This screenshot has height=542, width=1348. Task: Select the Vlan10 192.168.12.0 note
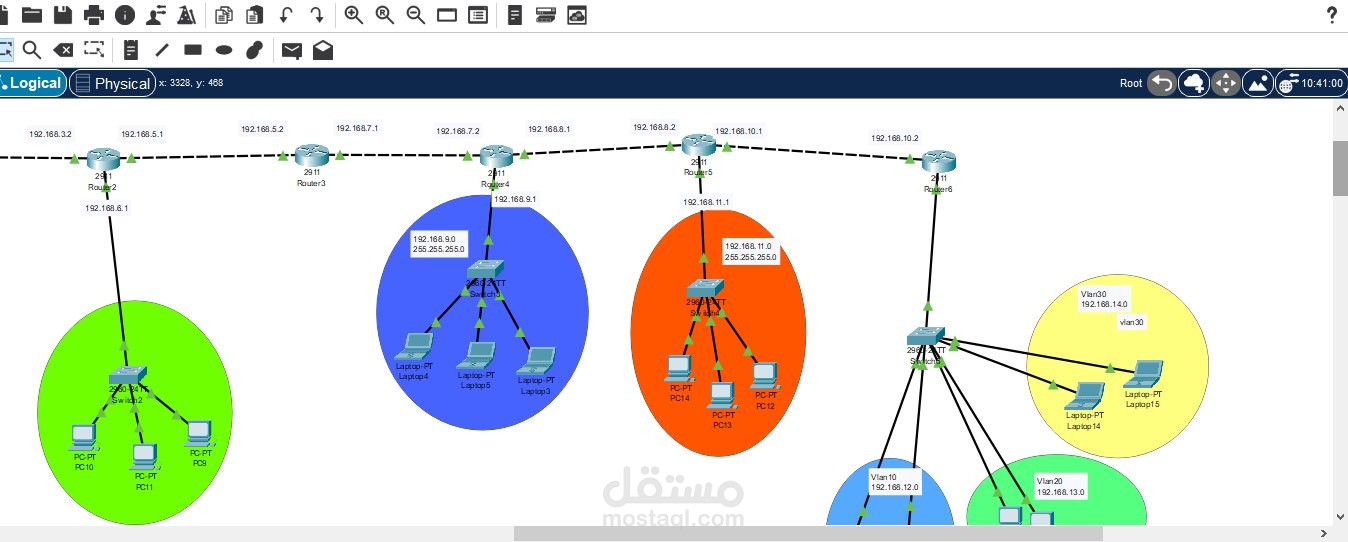894,482
